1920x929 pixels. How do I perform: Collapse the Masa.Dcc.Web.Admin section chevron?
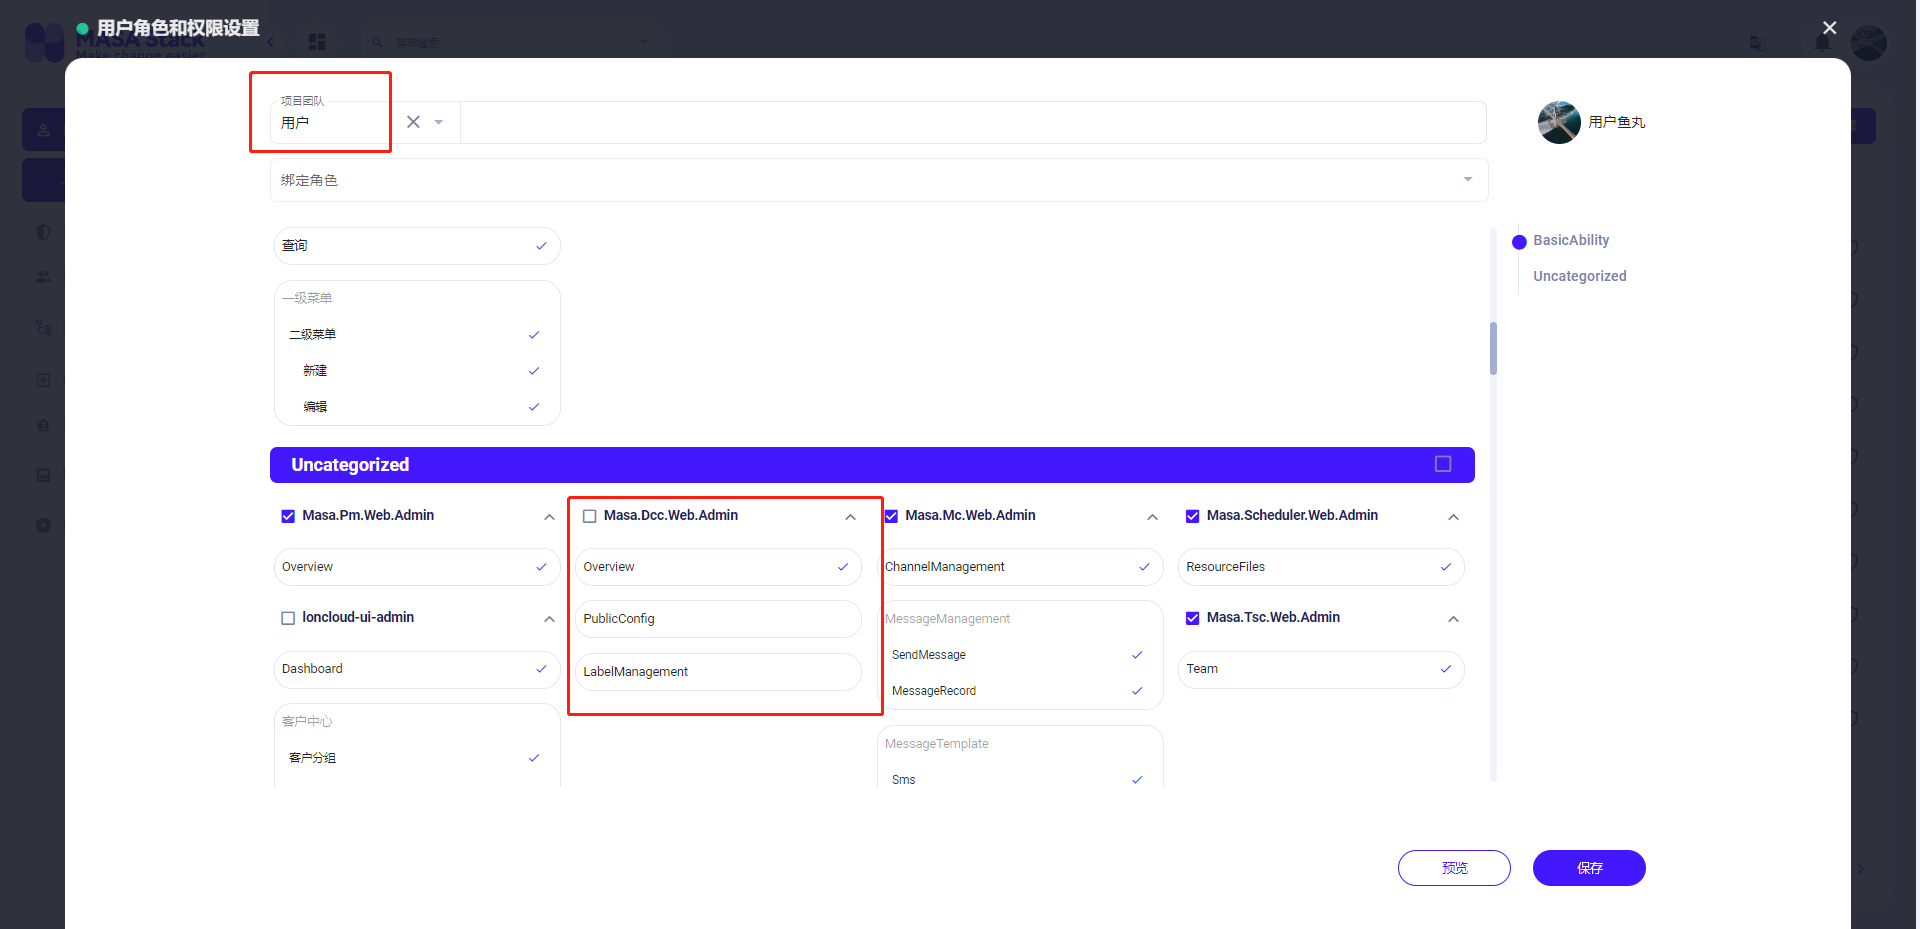click(850, 517)
